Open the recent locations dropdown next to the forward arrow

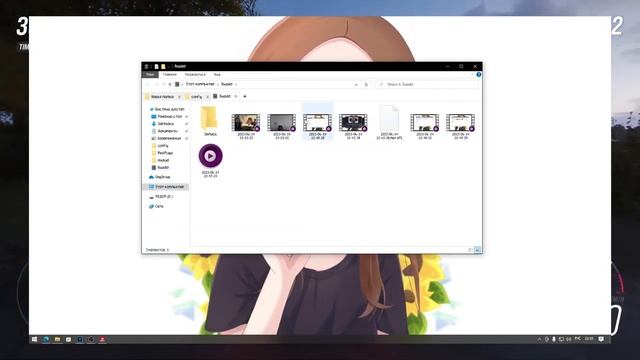click(163, 84)
